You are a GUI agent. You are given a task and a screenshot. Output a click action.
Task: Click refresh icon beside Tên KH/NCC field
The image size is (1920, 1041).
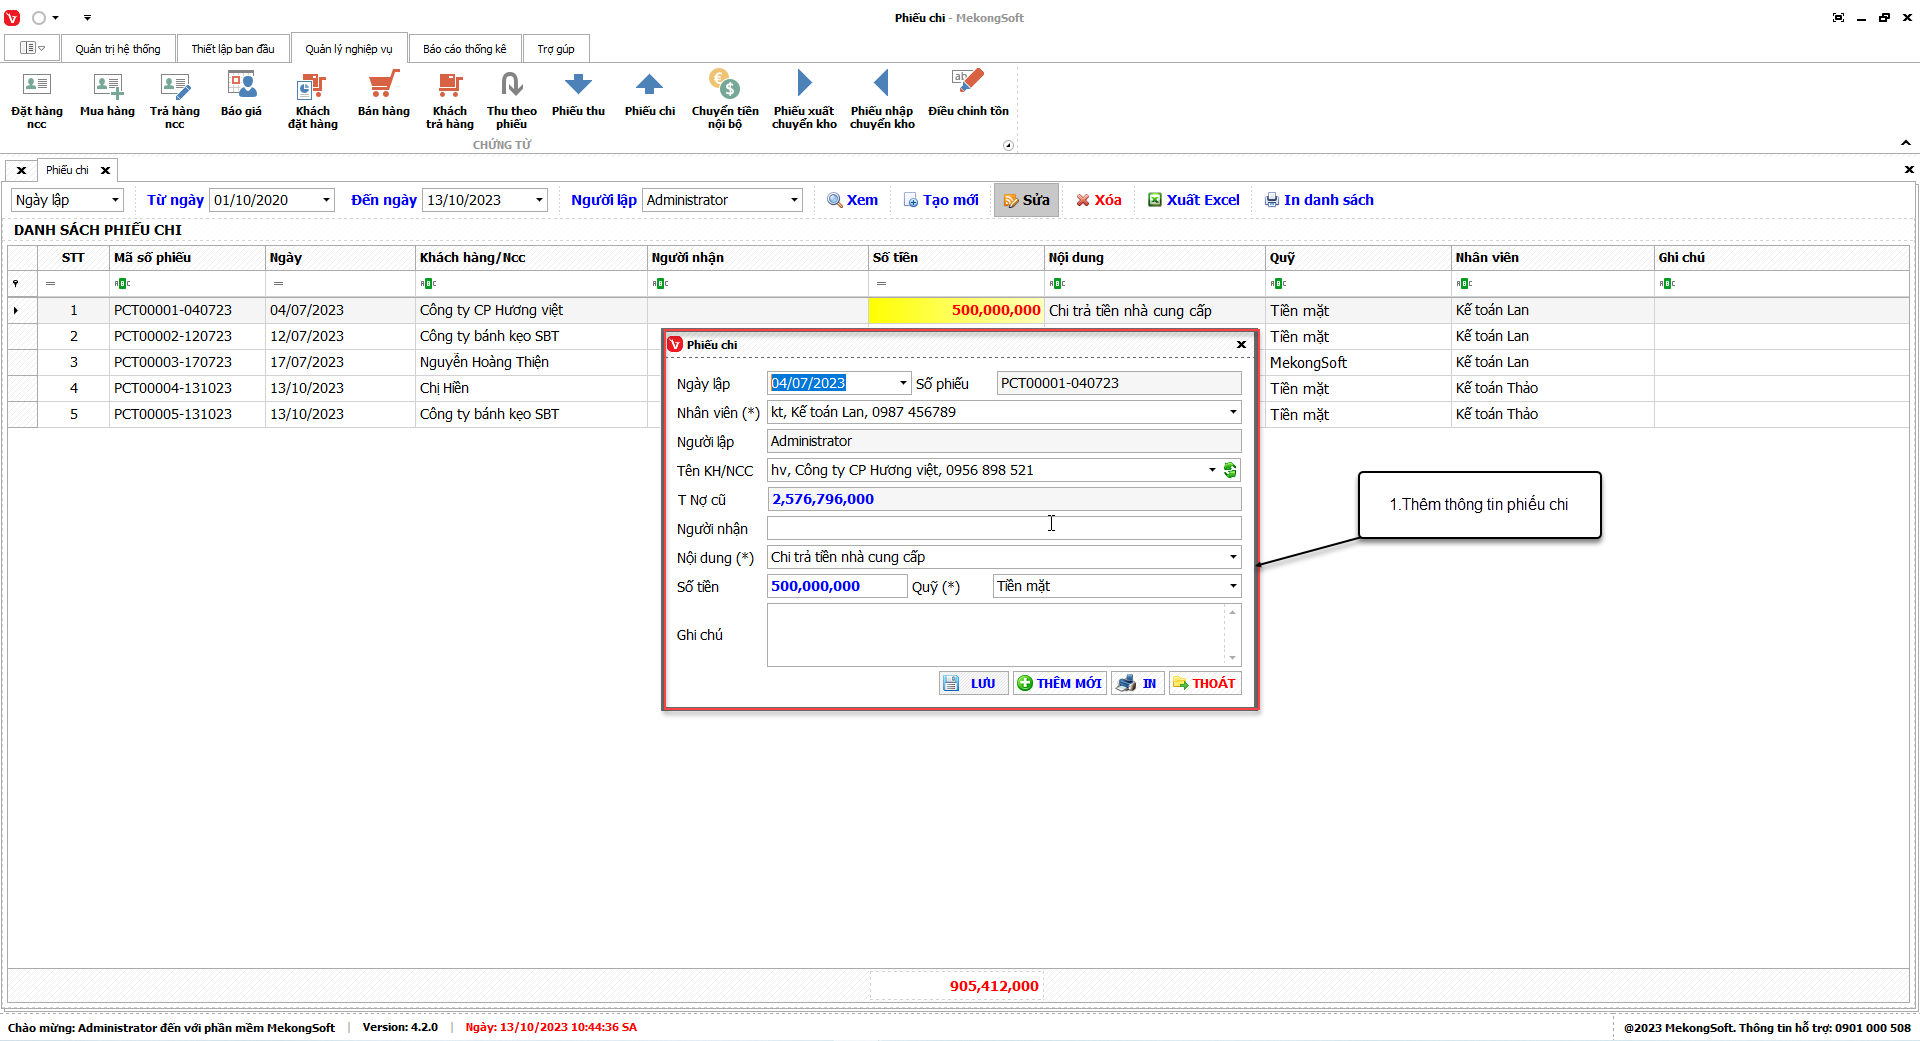click(1230, 470)
